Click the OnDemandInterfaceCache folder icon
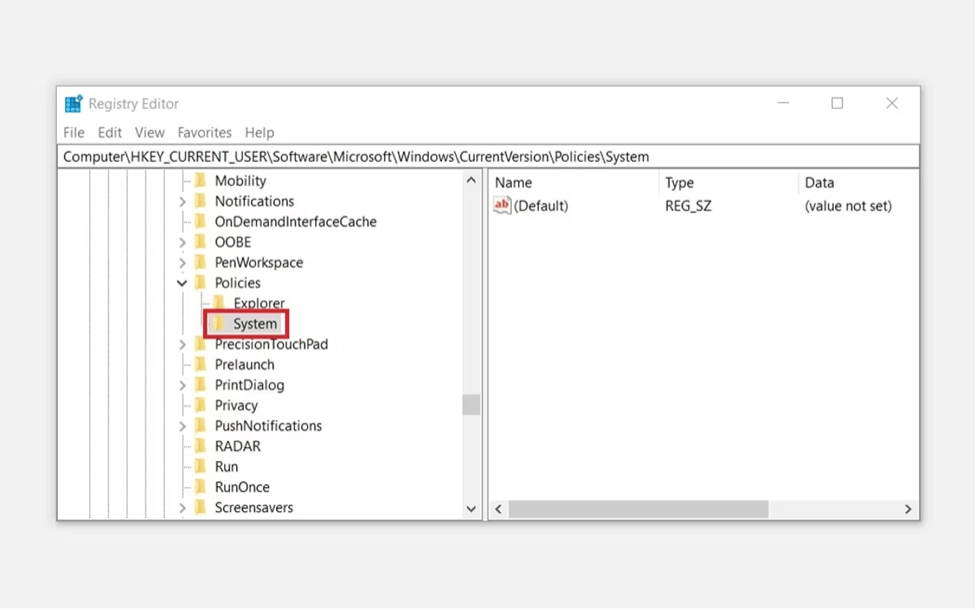 point(200,222)
